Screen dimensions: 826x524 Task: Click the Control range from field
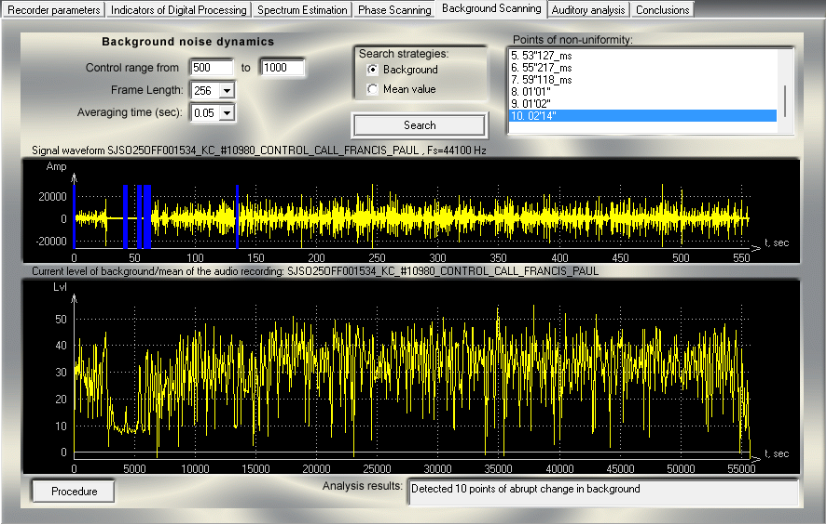point(211,68)
